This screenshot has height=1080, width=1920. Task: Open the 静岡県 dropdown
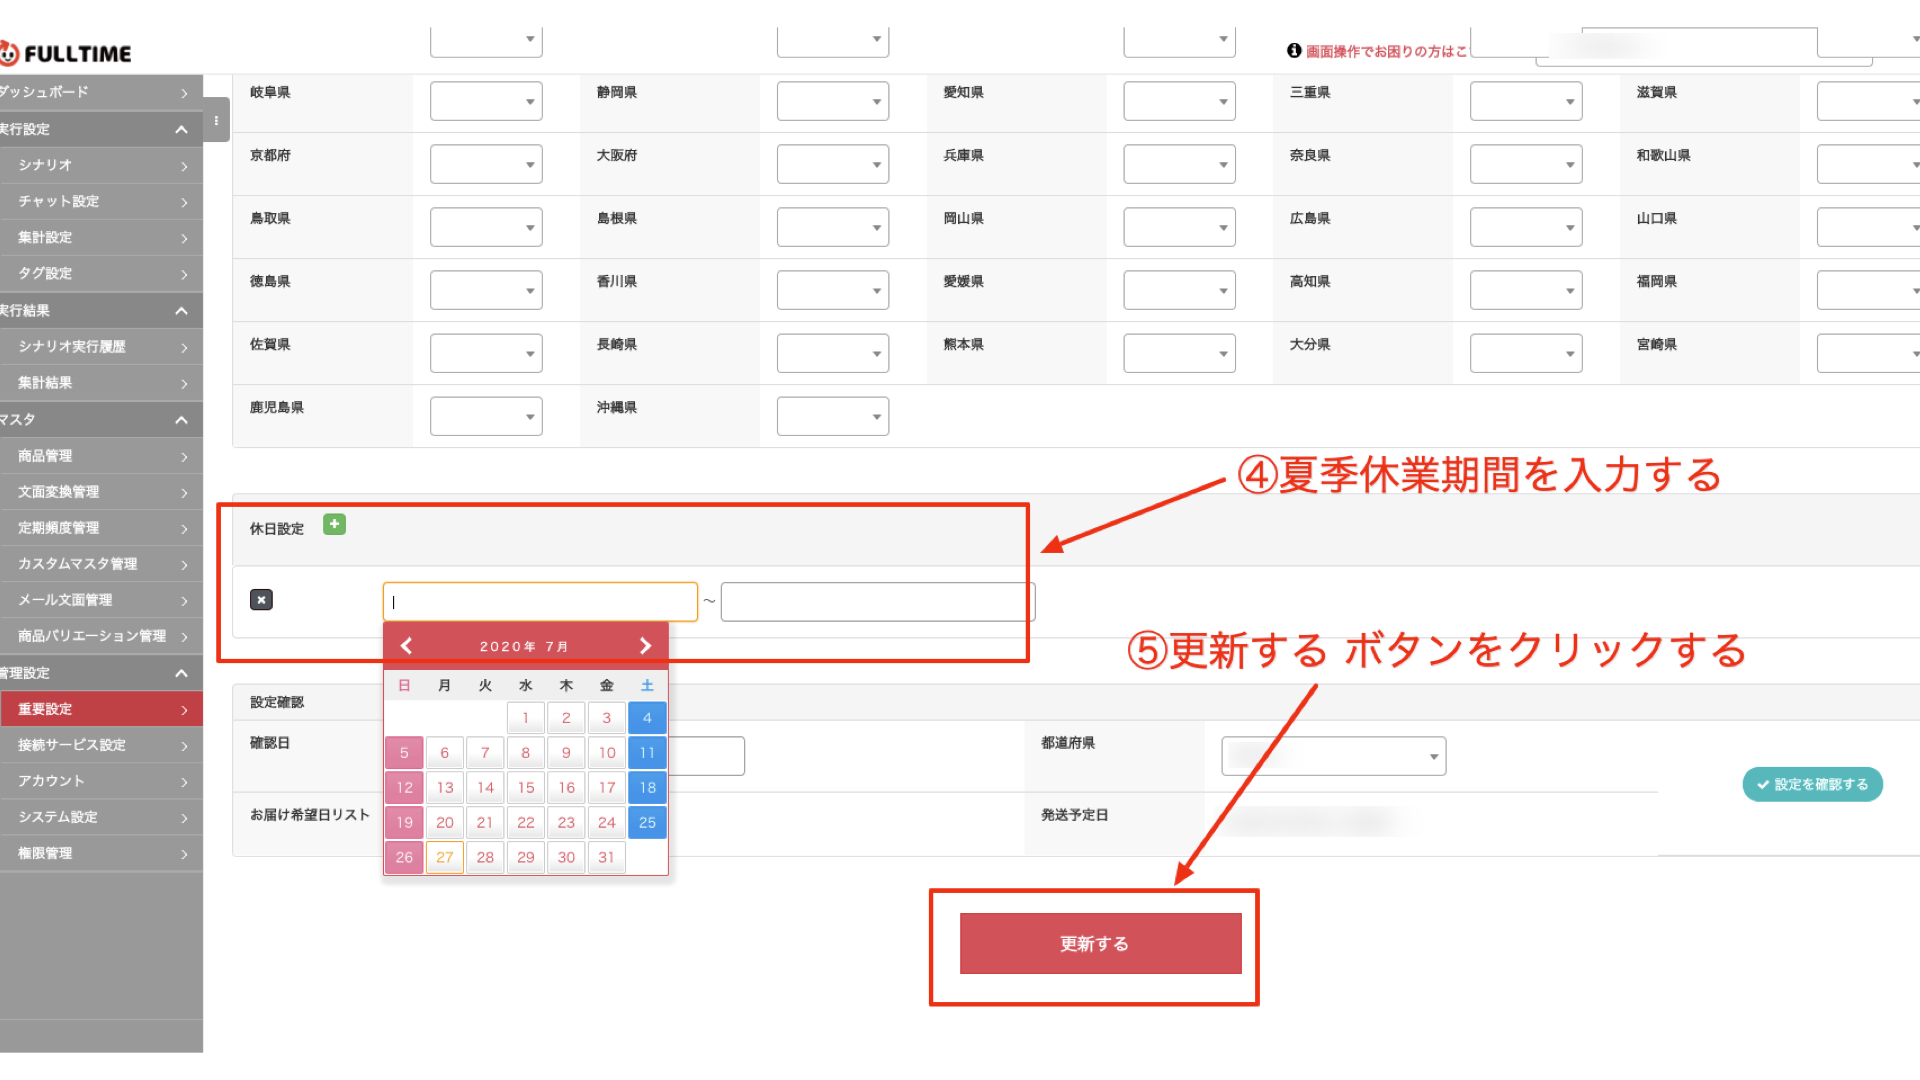pyautogui.click(x=833, y=101)
